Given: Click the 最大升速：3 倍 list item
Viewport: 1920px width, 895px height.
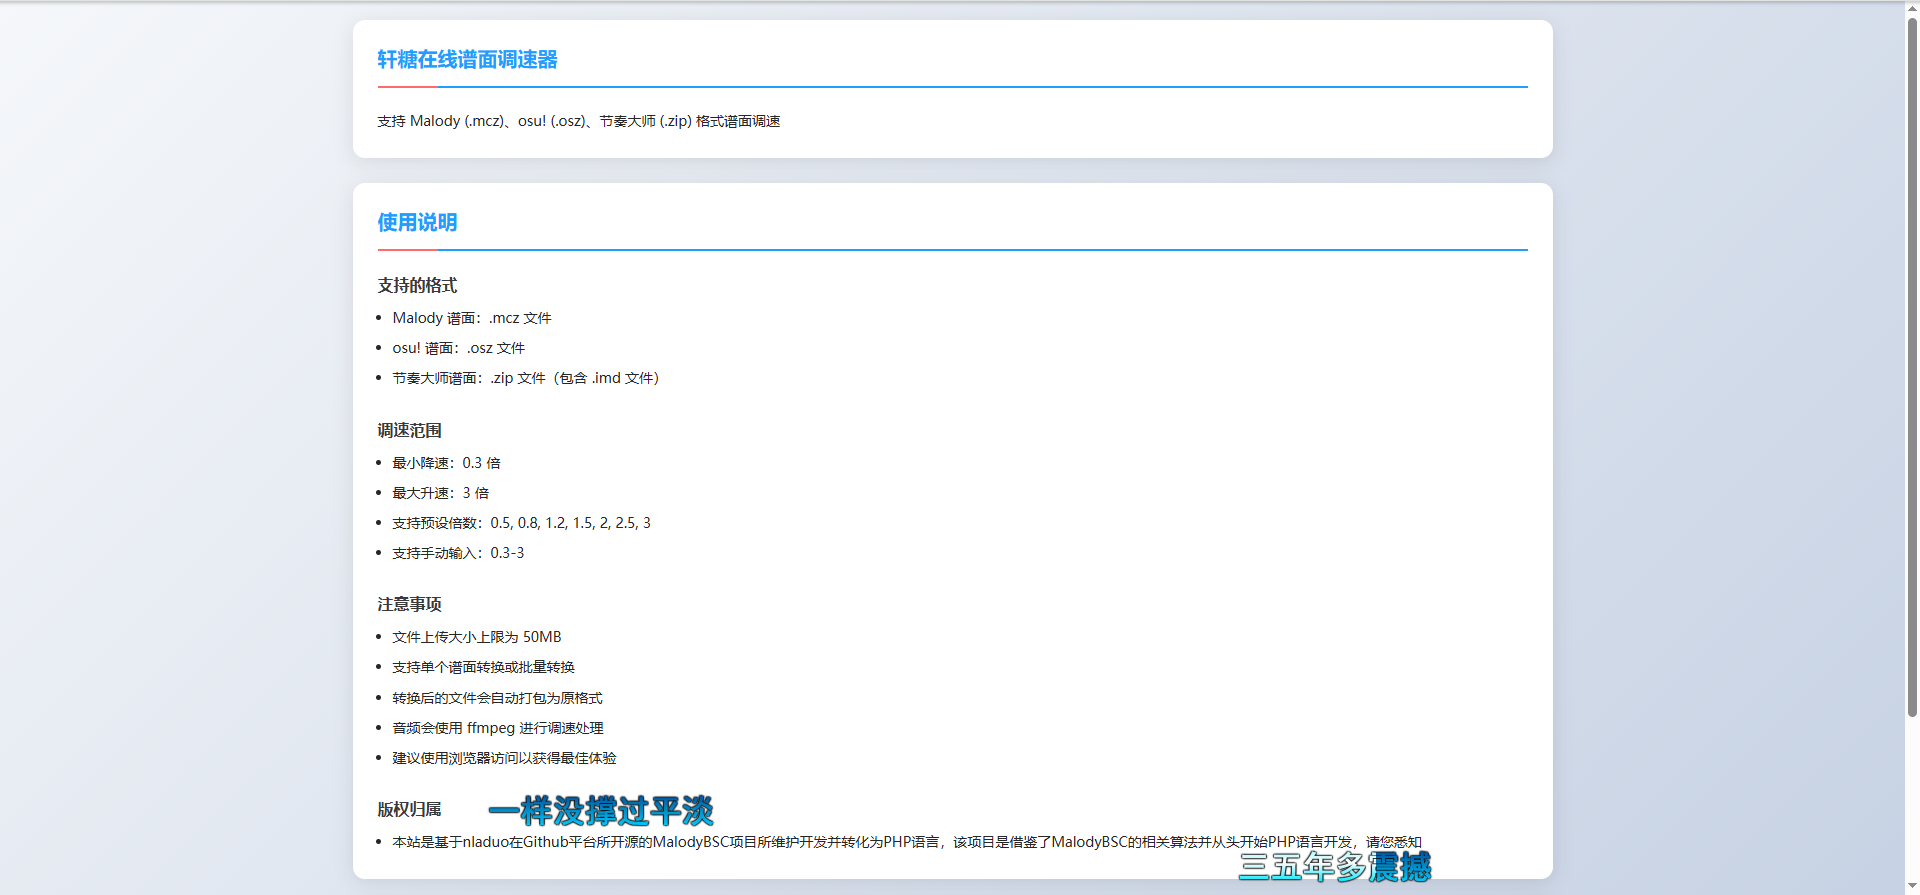Looking at the screenshot, I should pos(440,493).
